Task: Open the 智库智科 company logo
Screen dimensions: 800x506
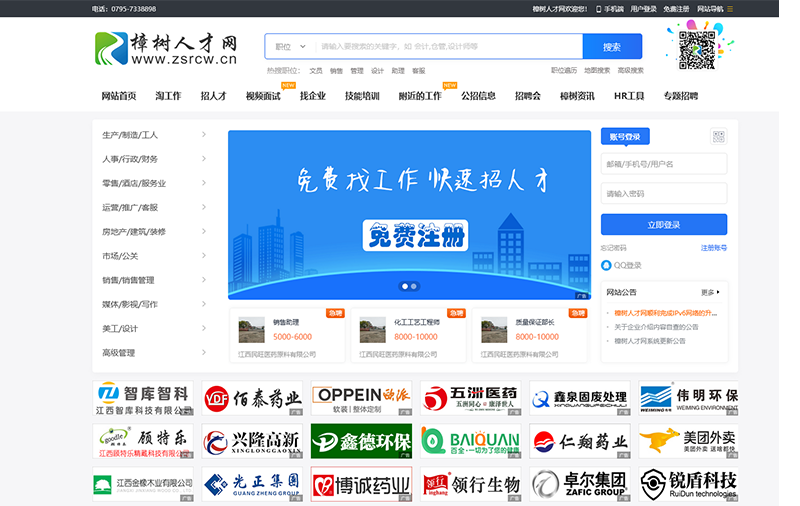Action: [x=143, y=398]
